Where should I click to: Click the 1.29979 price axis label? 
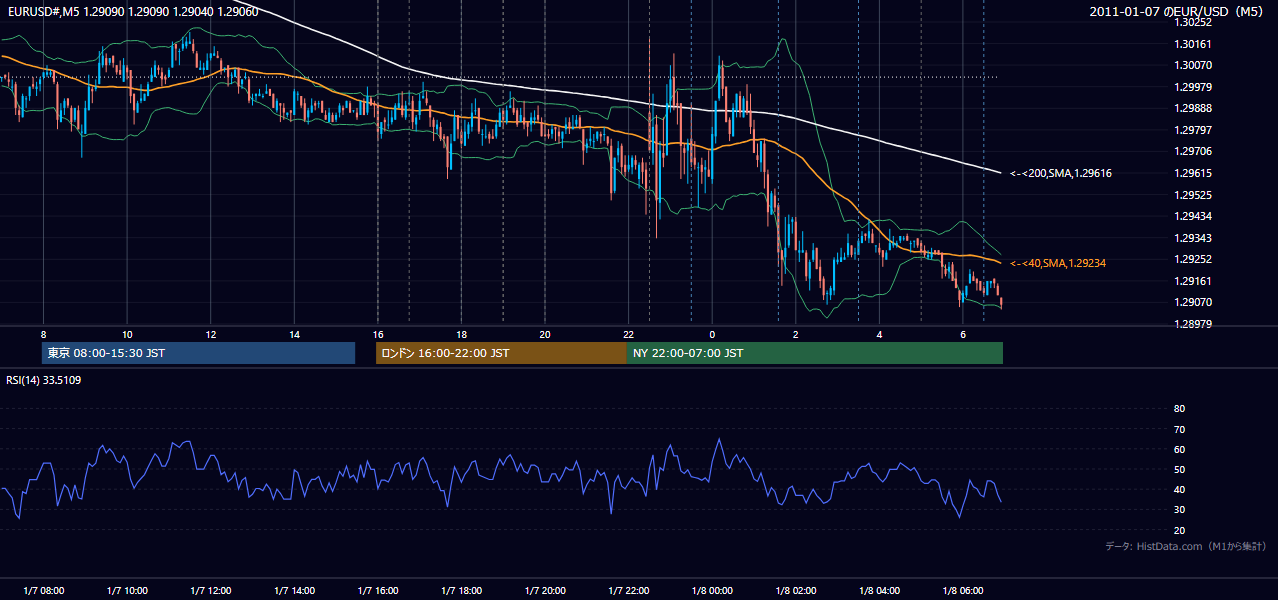pos(1193,87)
